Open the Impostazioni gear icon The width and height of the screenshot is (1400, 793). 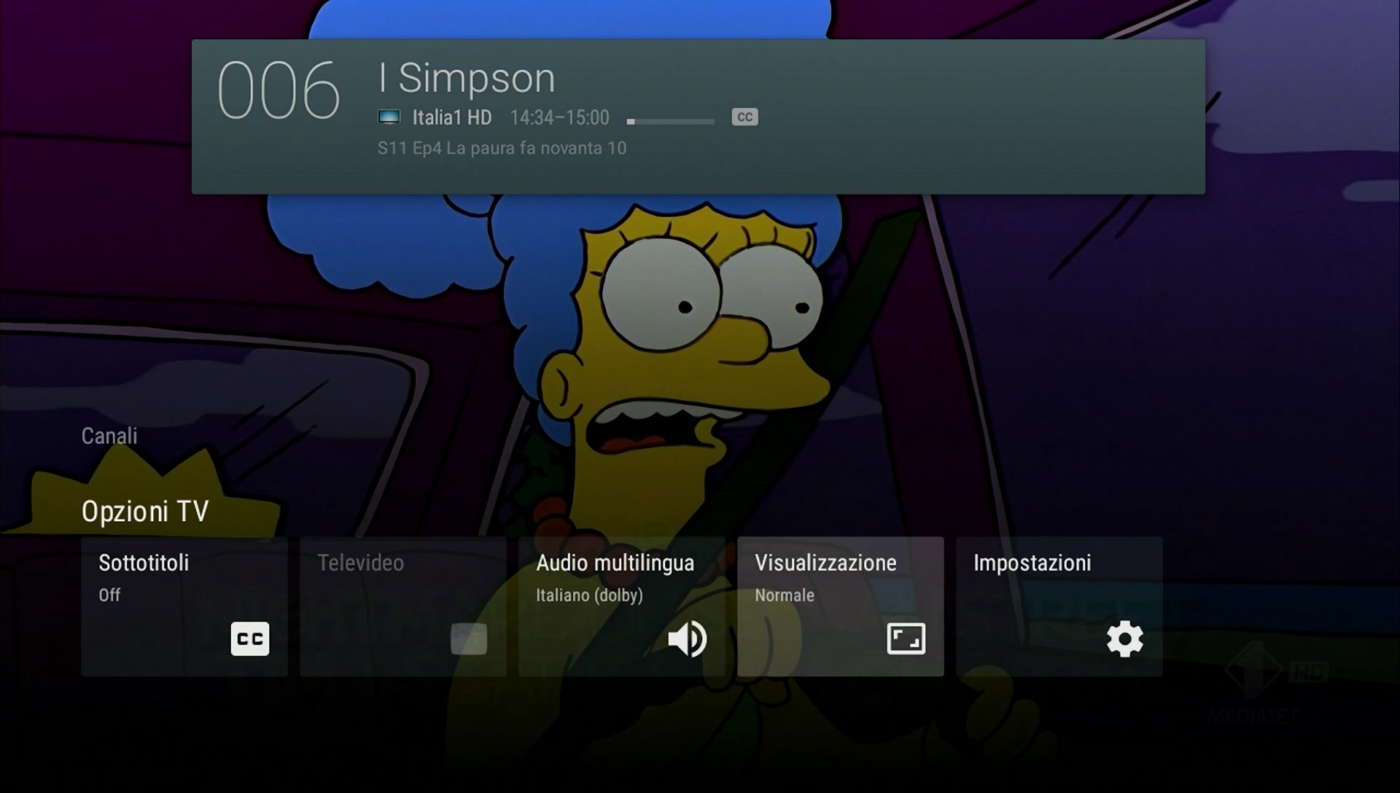[1125, 639]
